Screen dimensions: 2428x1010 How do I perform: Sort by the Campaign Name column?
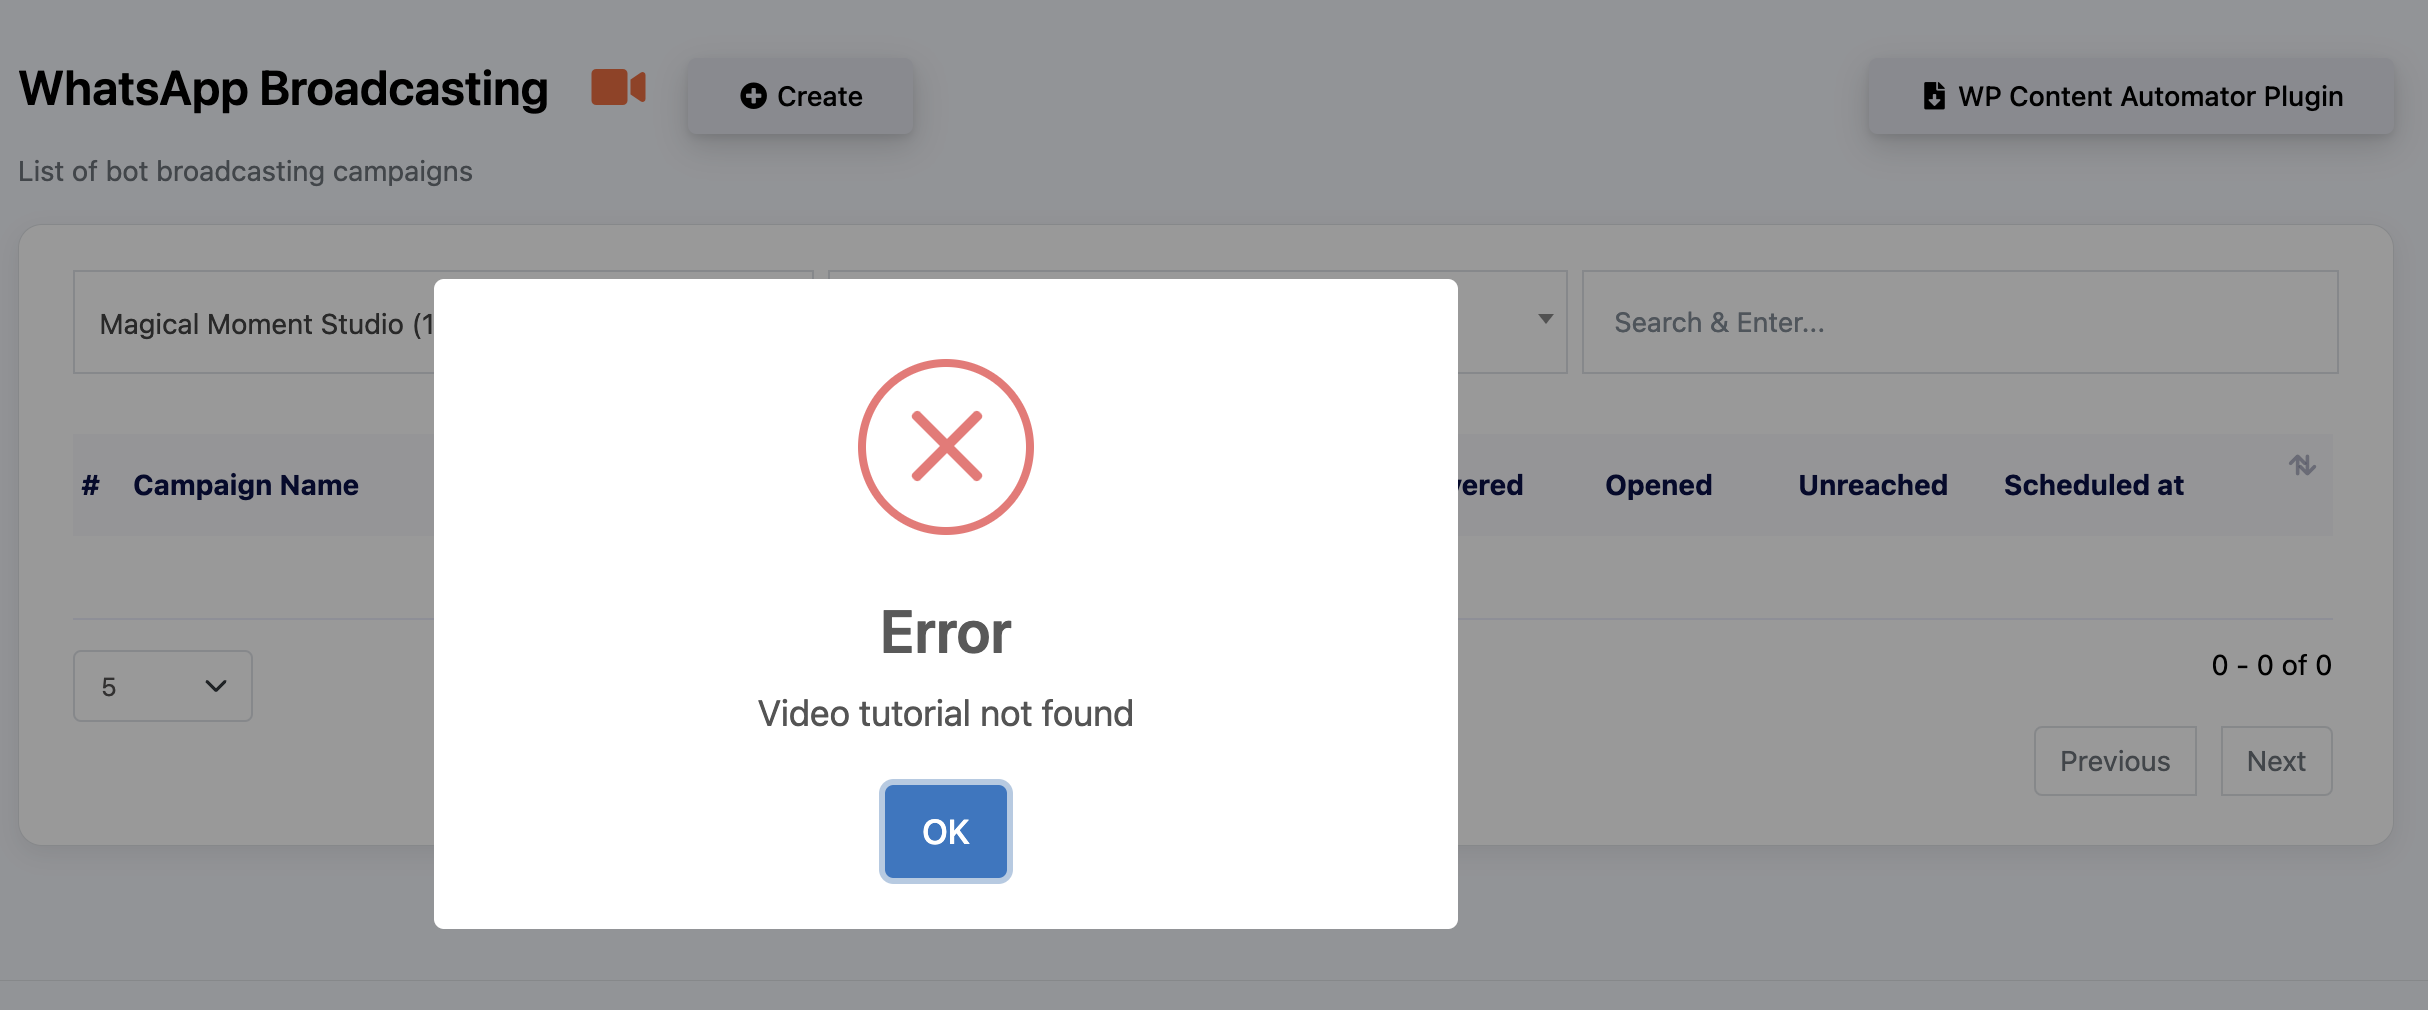click(246, 485)
